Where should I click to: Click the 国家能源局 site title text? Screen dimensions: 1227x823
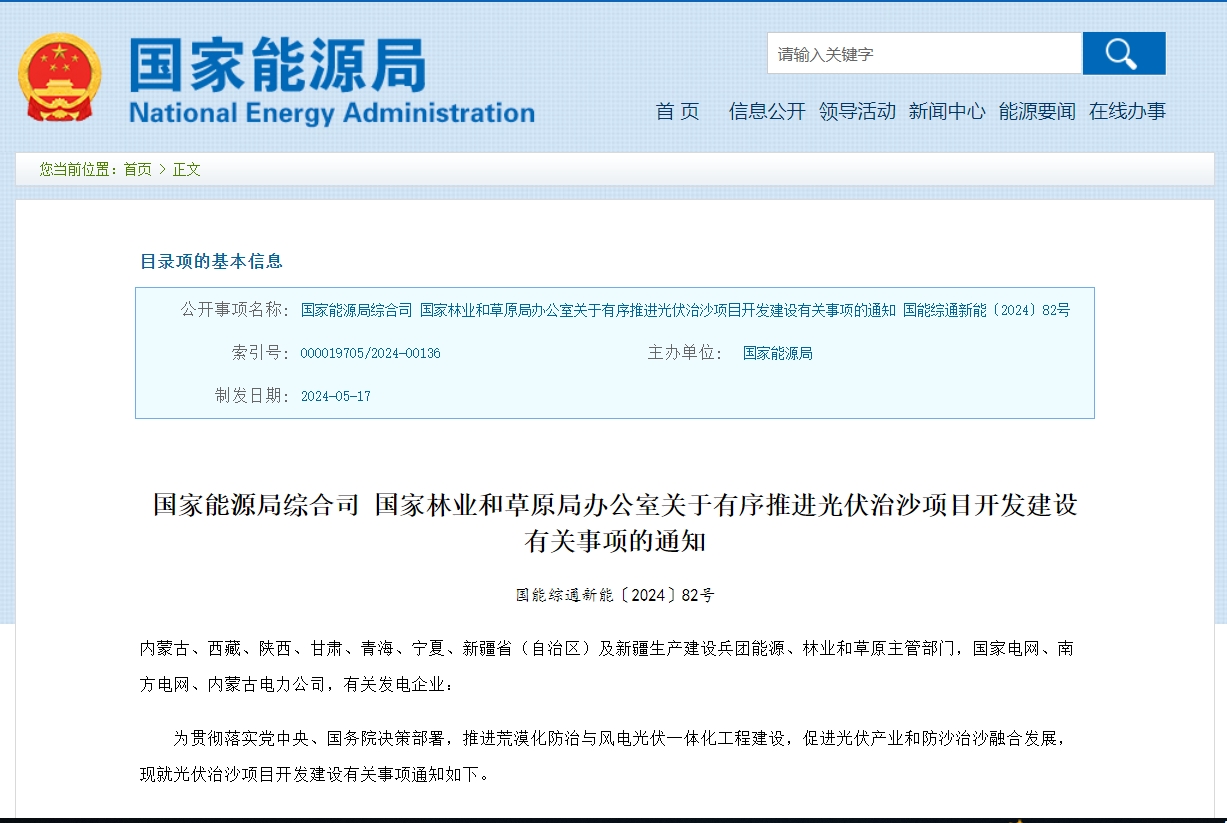[278, 65]
